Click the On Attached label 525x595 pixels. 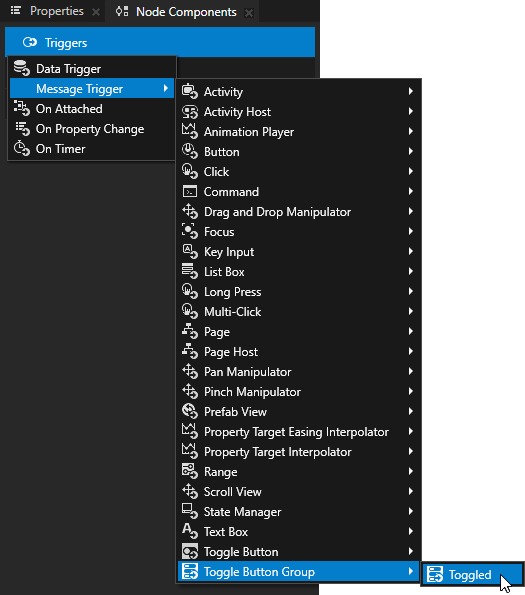69,109
